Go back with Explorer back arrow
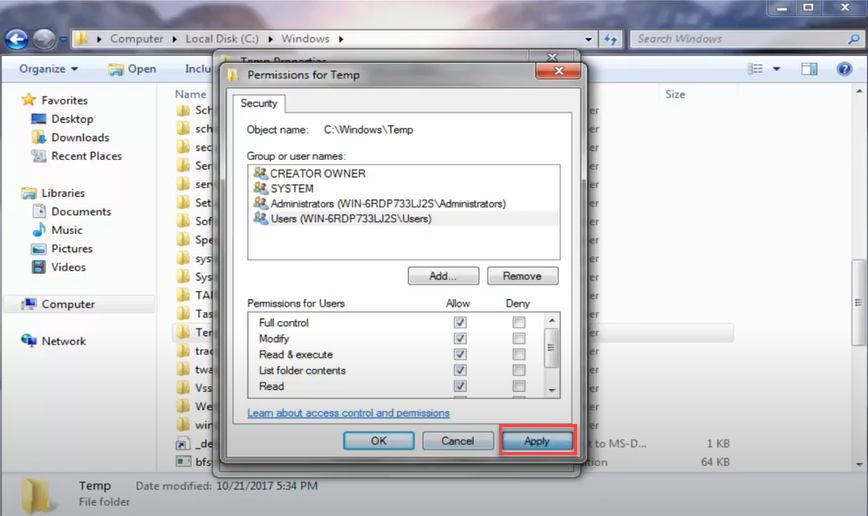Image resolution: width=868 pixels, height=516 pixels. point(17,39)
